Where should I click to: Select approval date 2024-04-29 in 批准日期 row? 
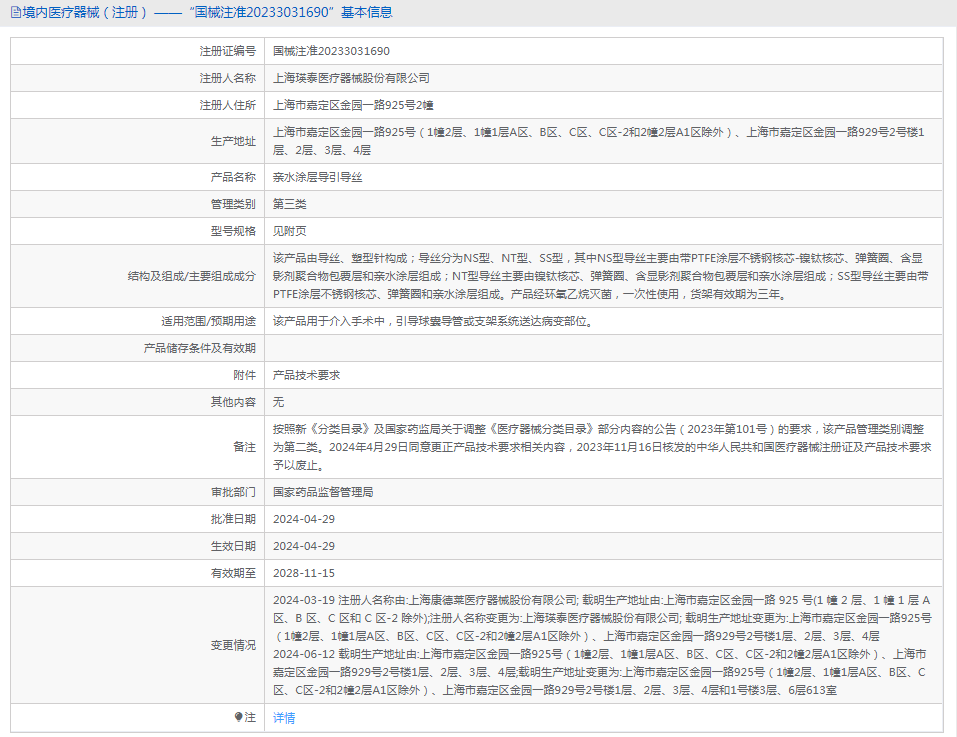(x=304, y=519)
